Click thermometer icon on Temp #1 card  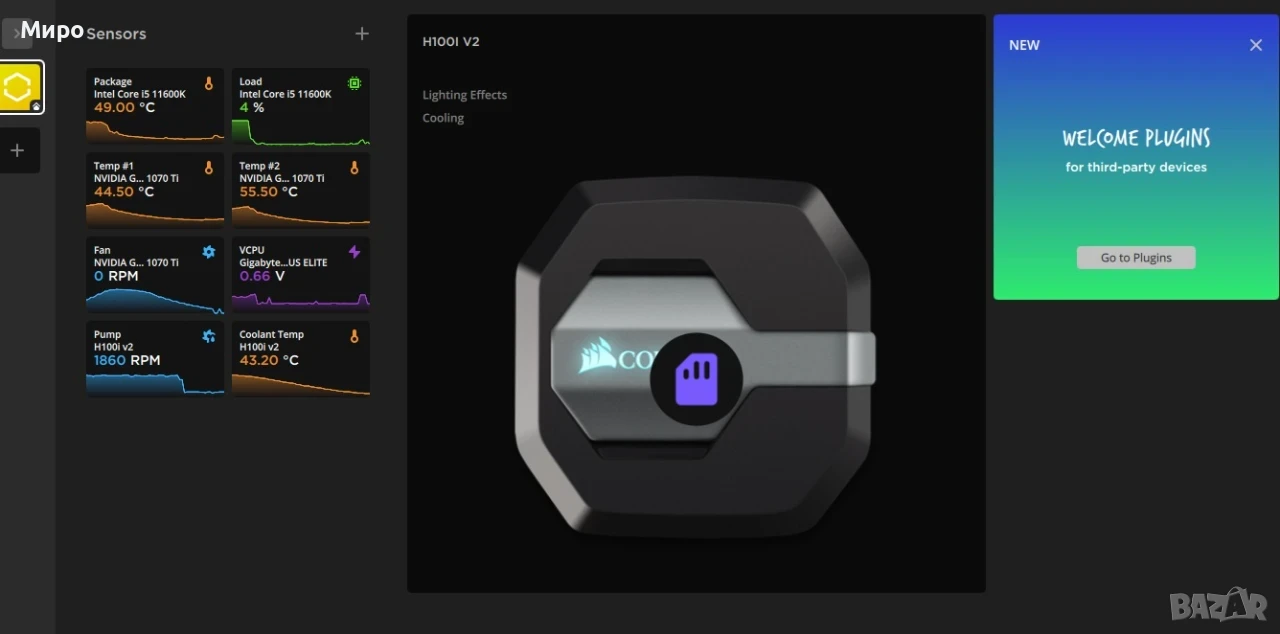[209, 168]
